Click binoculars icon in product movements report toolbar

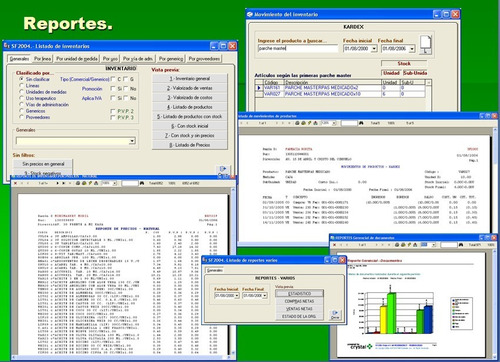[x=361, y=123]
